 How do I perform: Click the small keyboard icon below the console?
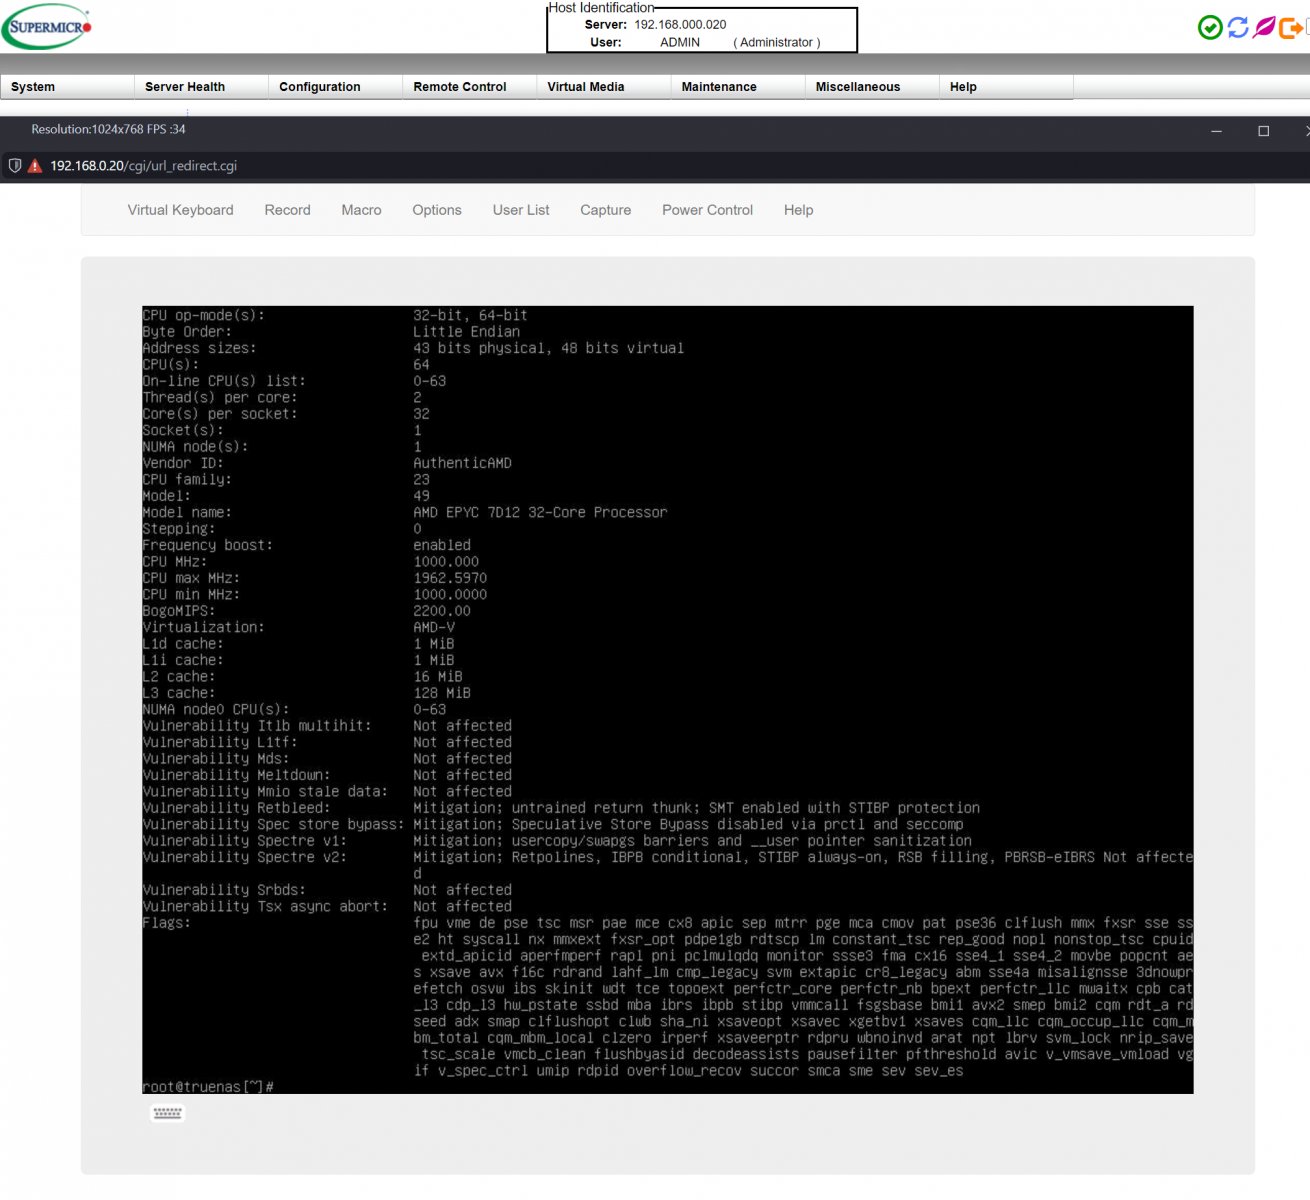pos(167,1113)
